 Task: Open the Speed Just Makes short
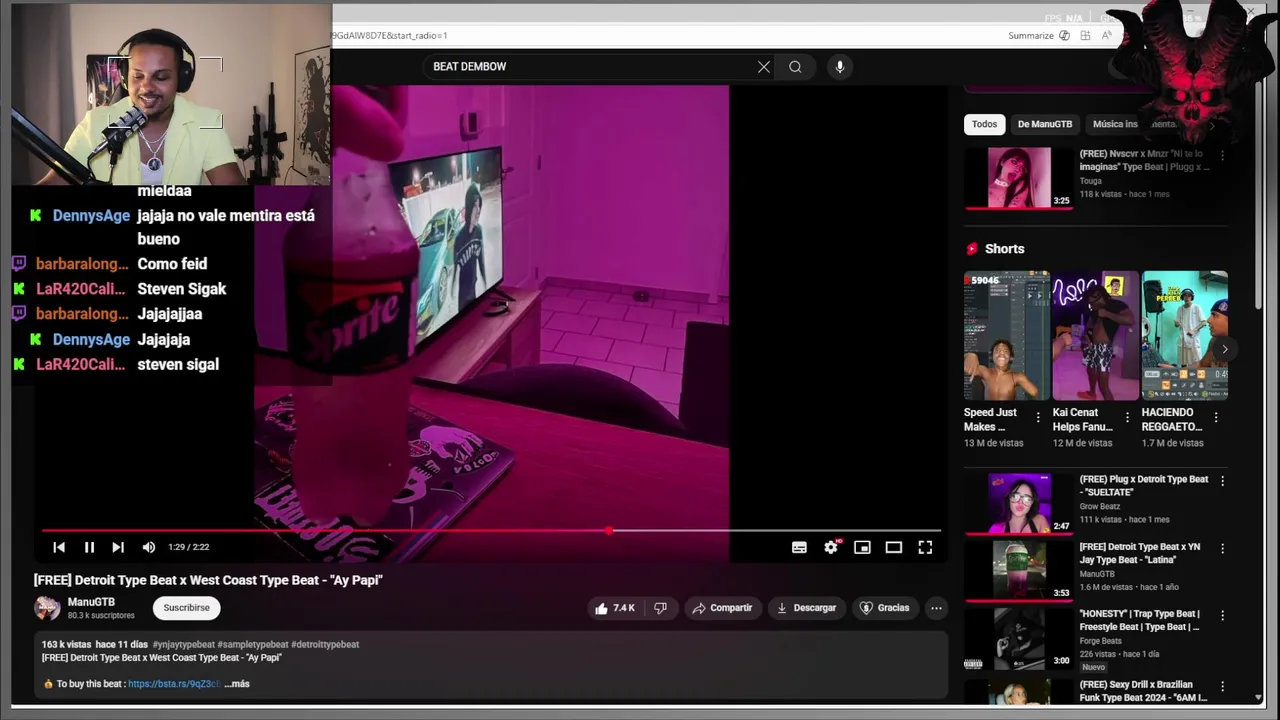coord(1007,335)
